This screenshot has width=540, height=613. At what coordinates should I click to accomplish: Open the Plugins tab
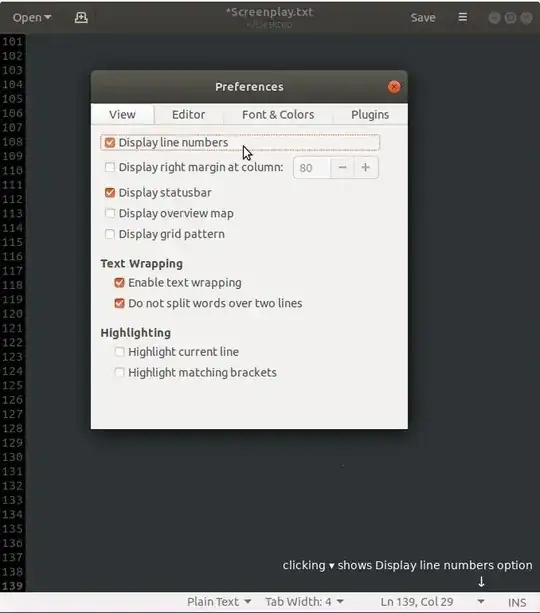pyautogui.click(x=370, y=115)
